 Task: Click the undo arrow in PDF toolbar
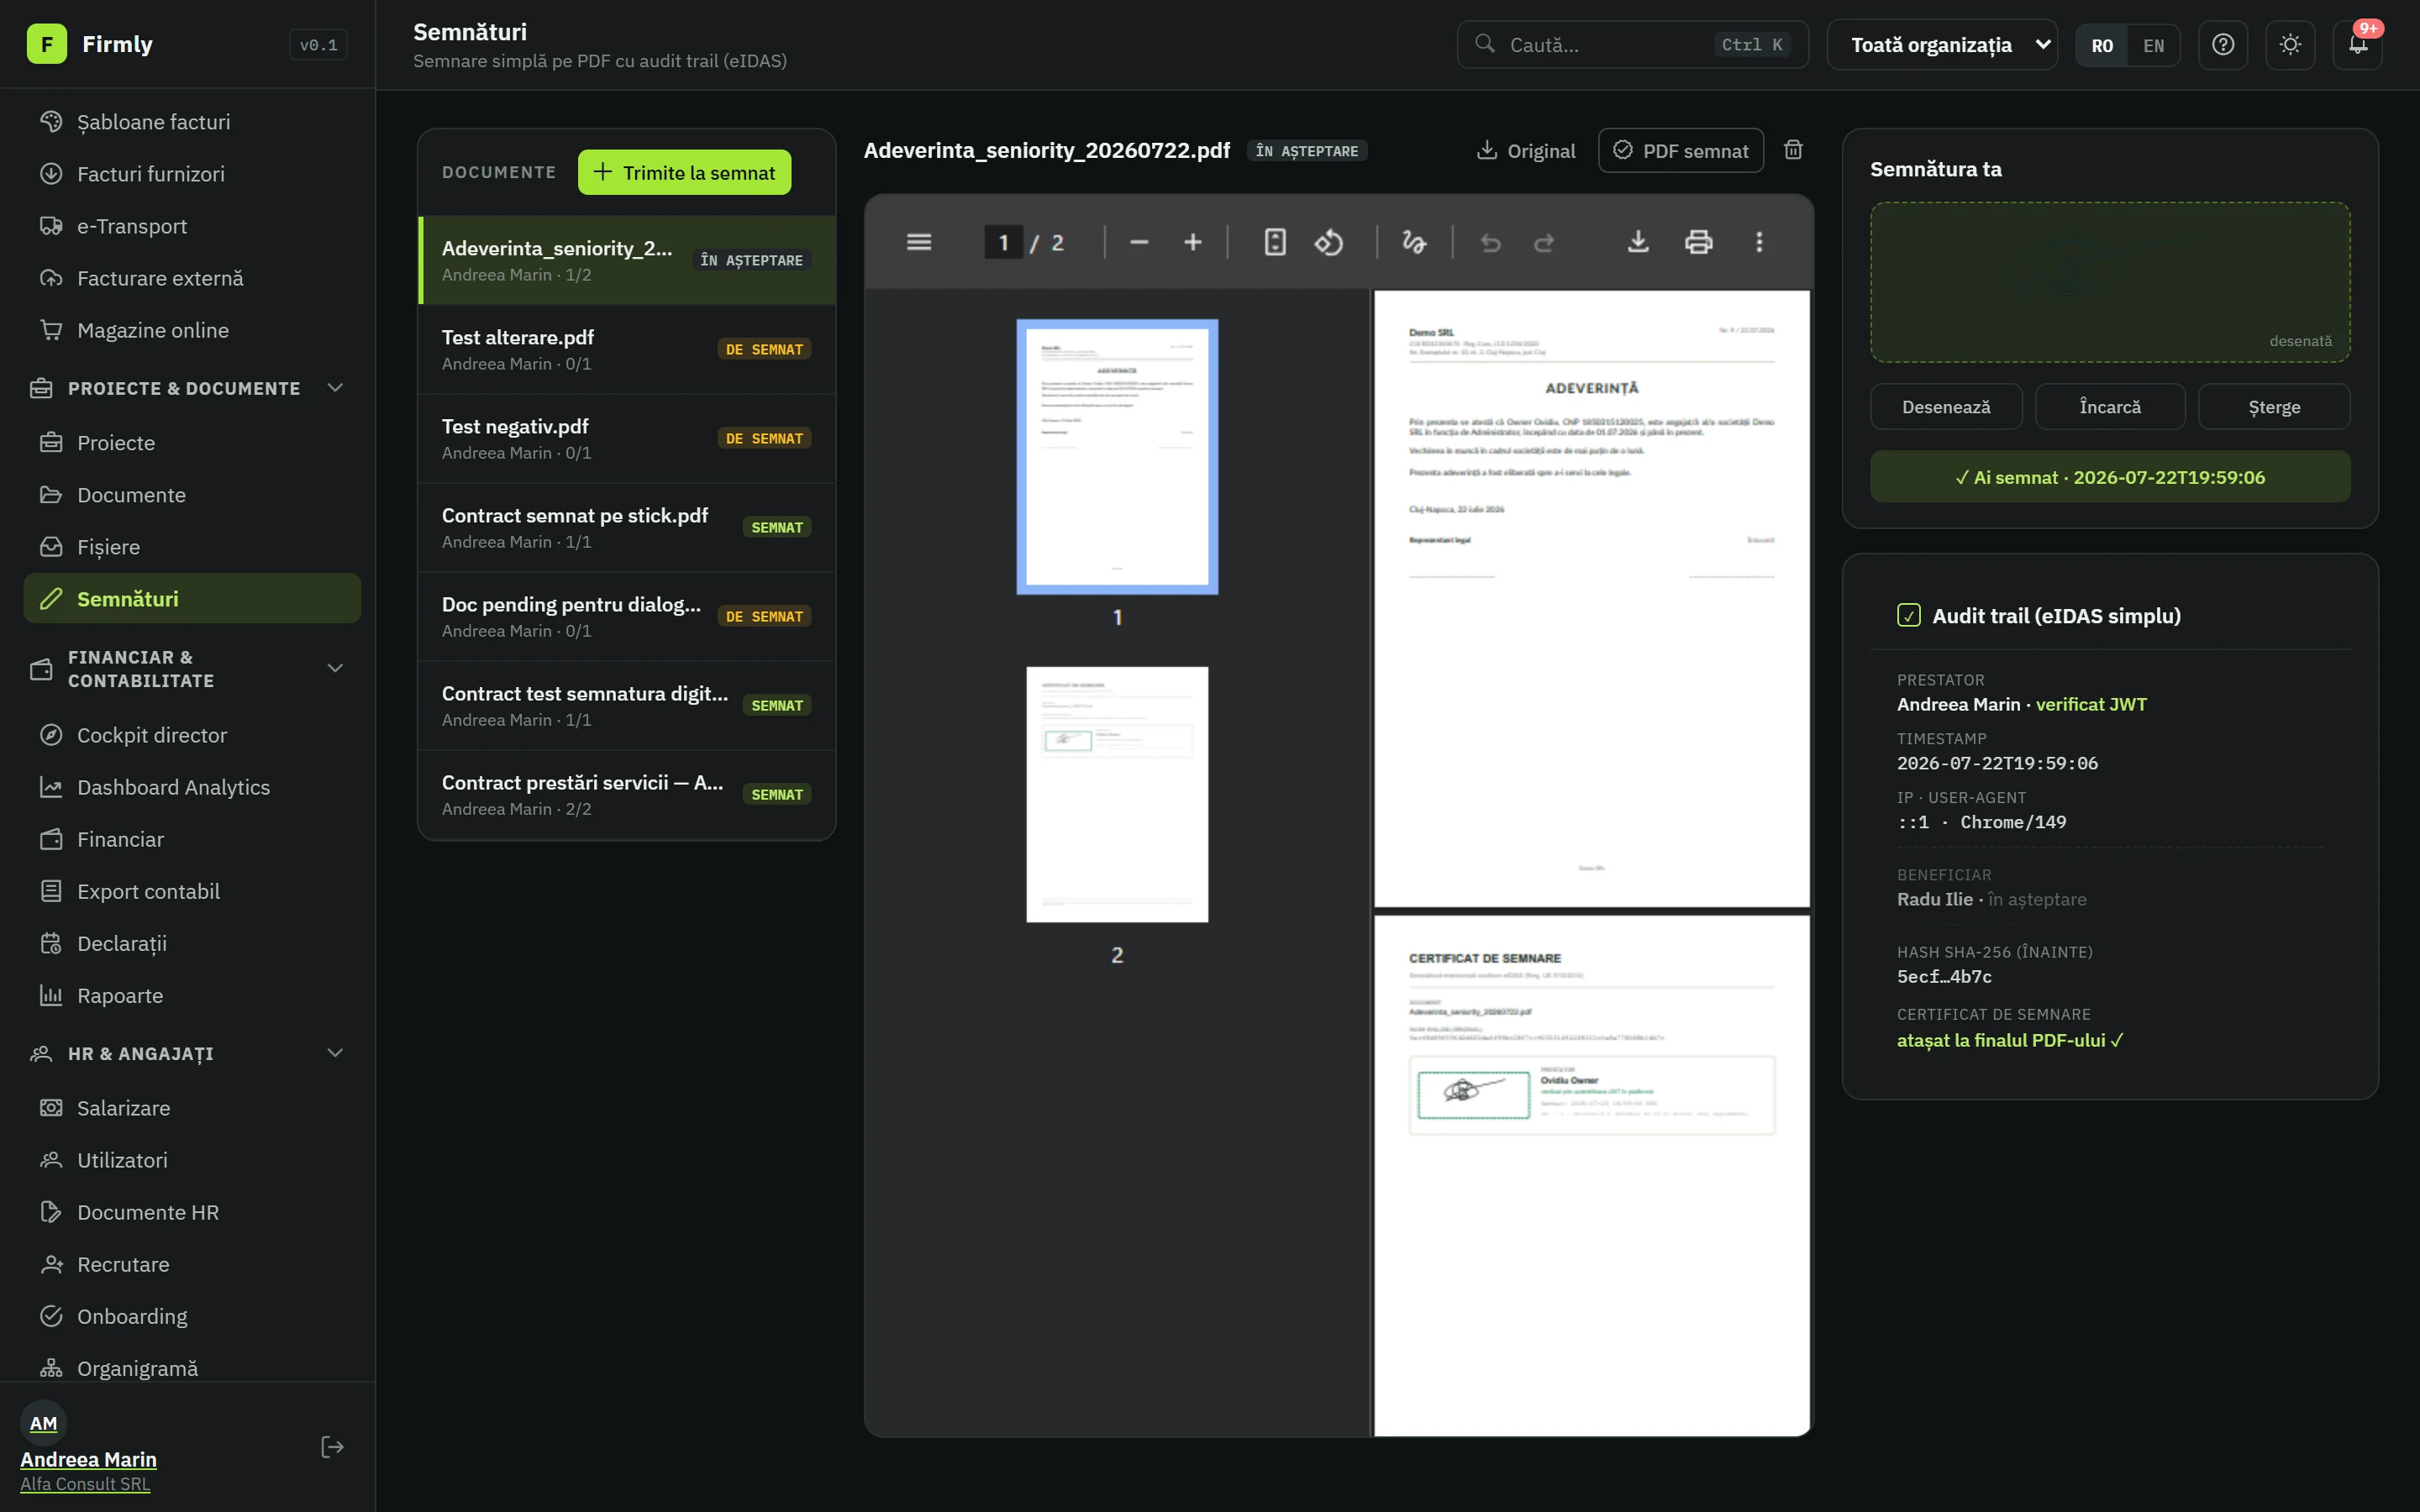[1490, 242]
